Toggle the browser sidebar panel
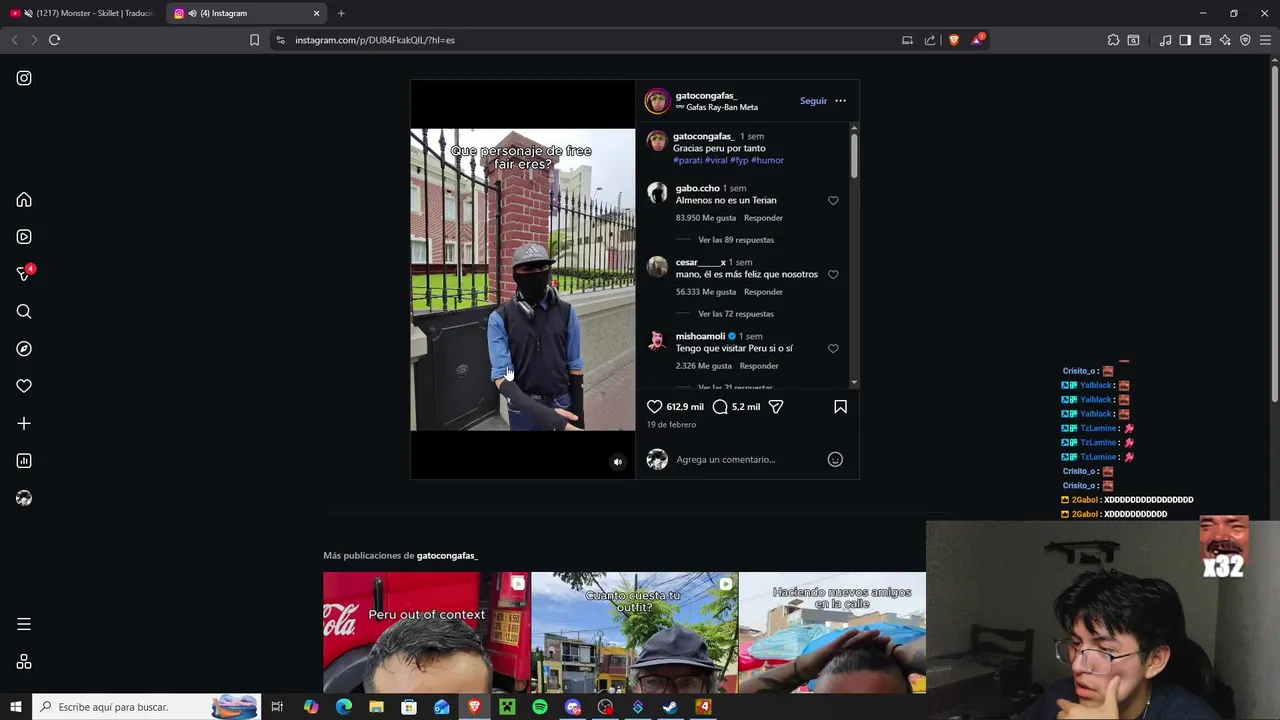This screenshot has height=720, width=1280. point(1185,40)
